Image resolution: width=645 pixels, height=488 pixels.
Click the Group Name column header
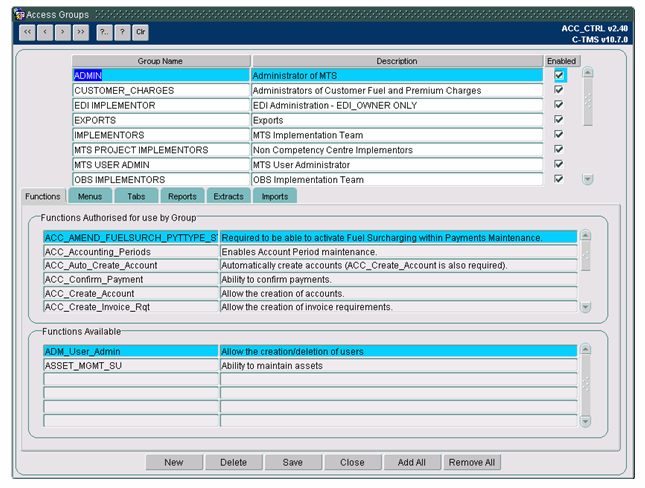[161, 61]
